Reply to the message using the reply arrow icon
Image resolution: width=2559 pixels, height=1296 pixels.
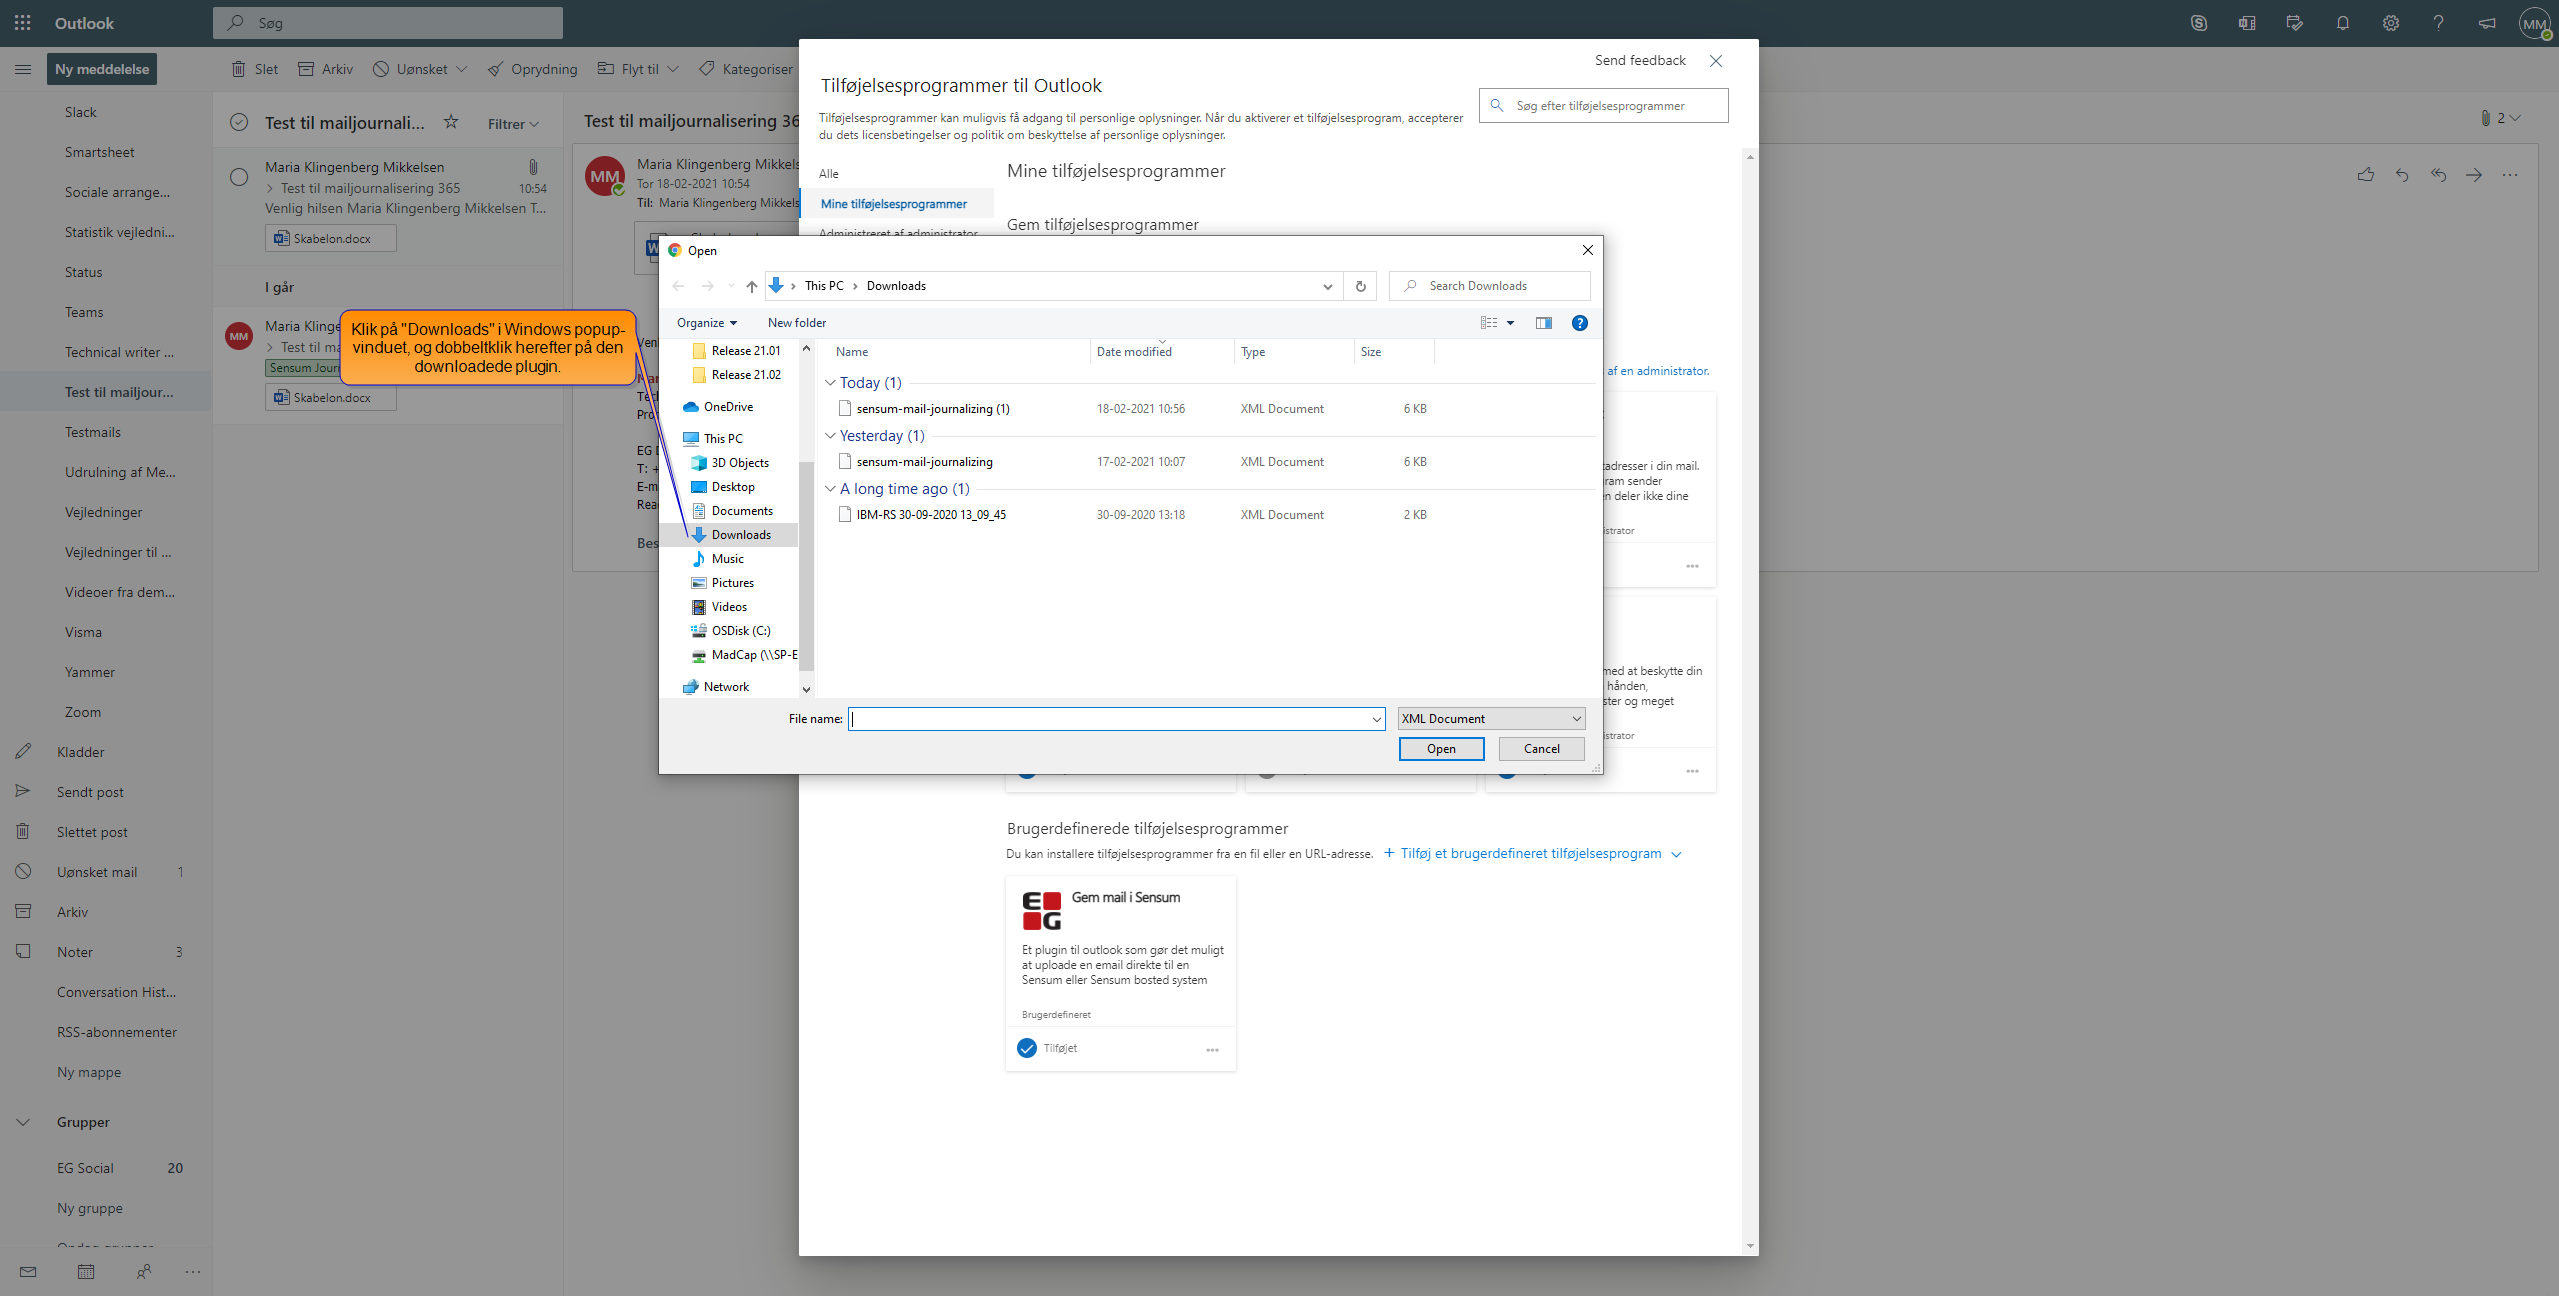point(2402,174)
